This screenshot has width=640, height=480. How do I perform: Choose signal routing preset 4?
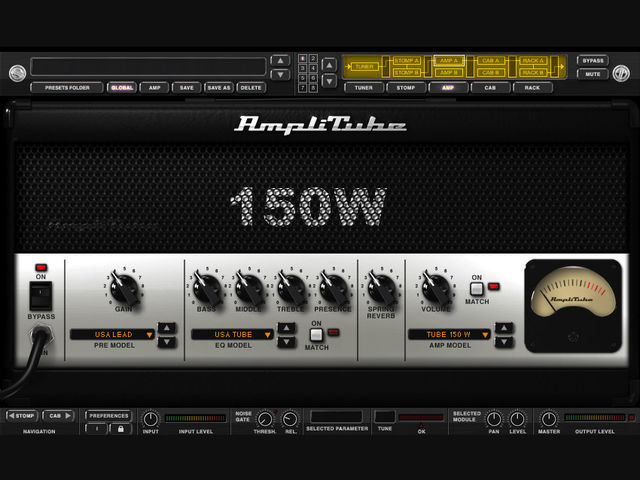[x=313, y=68]
